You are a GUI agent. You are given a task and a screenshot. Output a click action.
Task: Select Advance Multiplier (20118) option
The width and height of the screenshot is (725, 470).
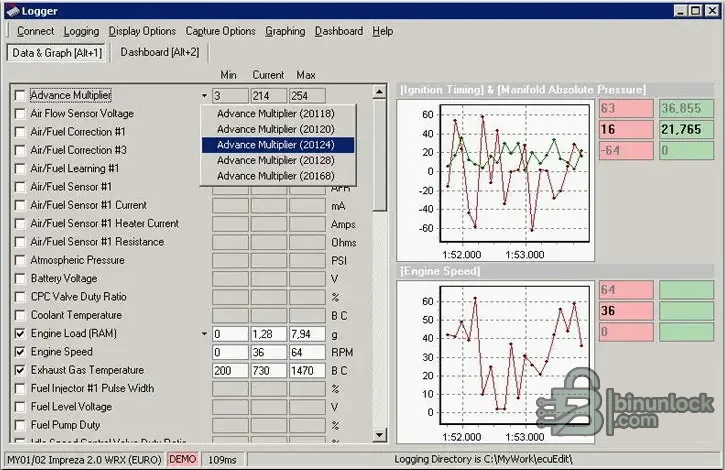(278, 113)
